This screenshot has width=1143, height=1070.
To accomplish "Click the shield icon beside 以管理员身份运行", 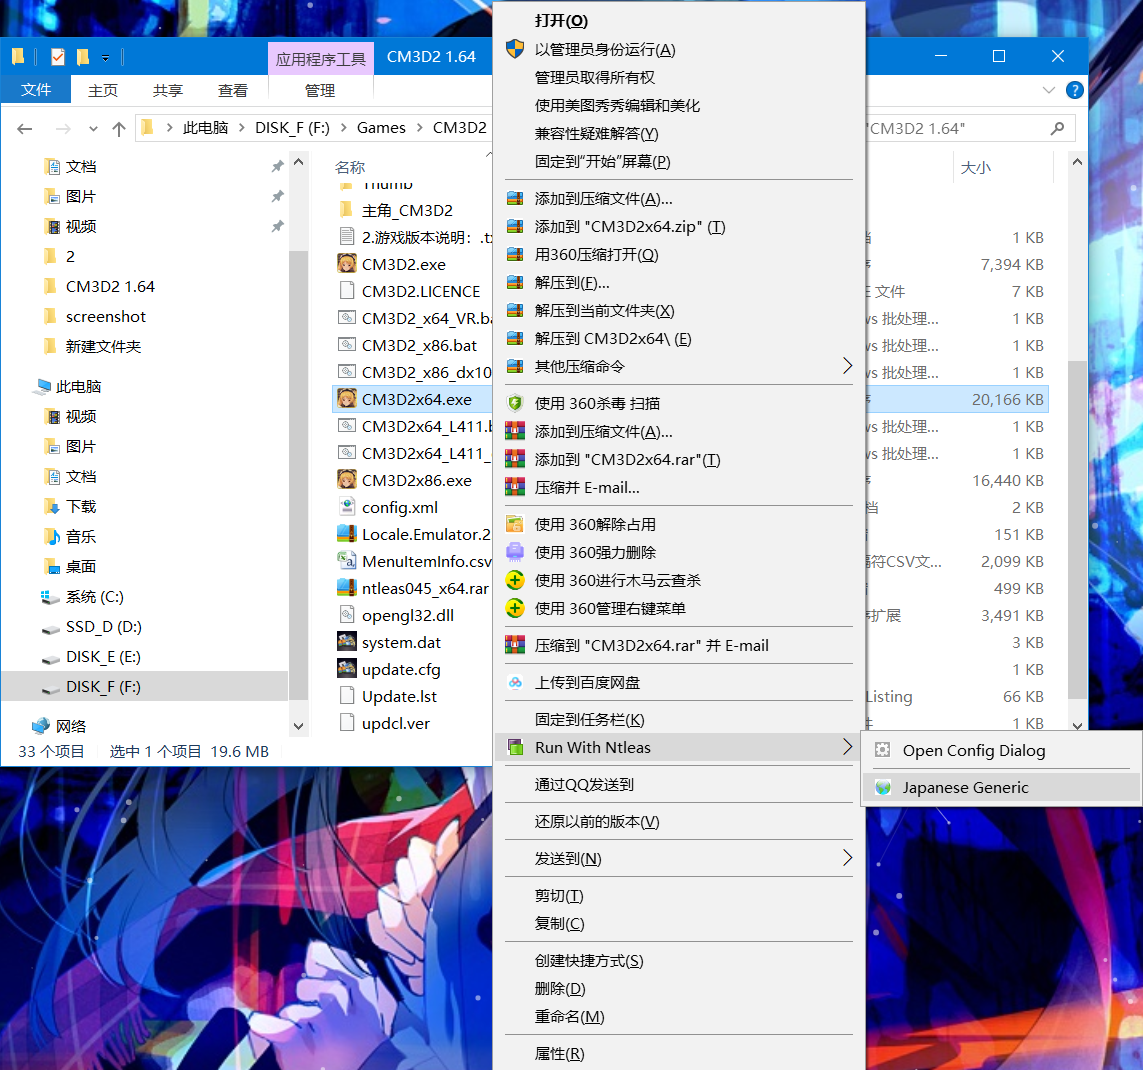I will [515, 49].
